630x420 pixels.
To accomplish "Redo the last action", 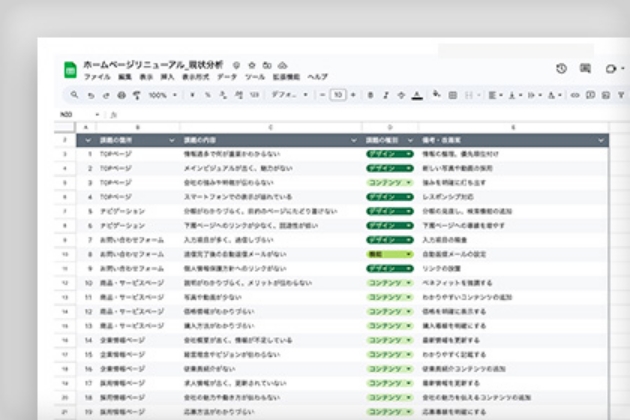I will pos(106,95).
